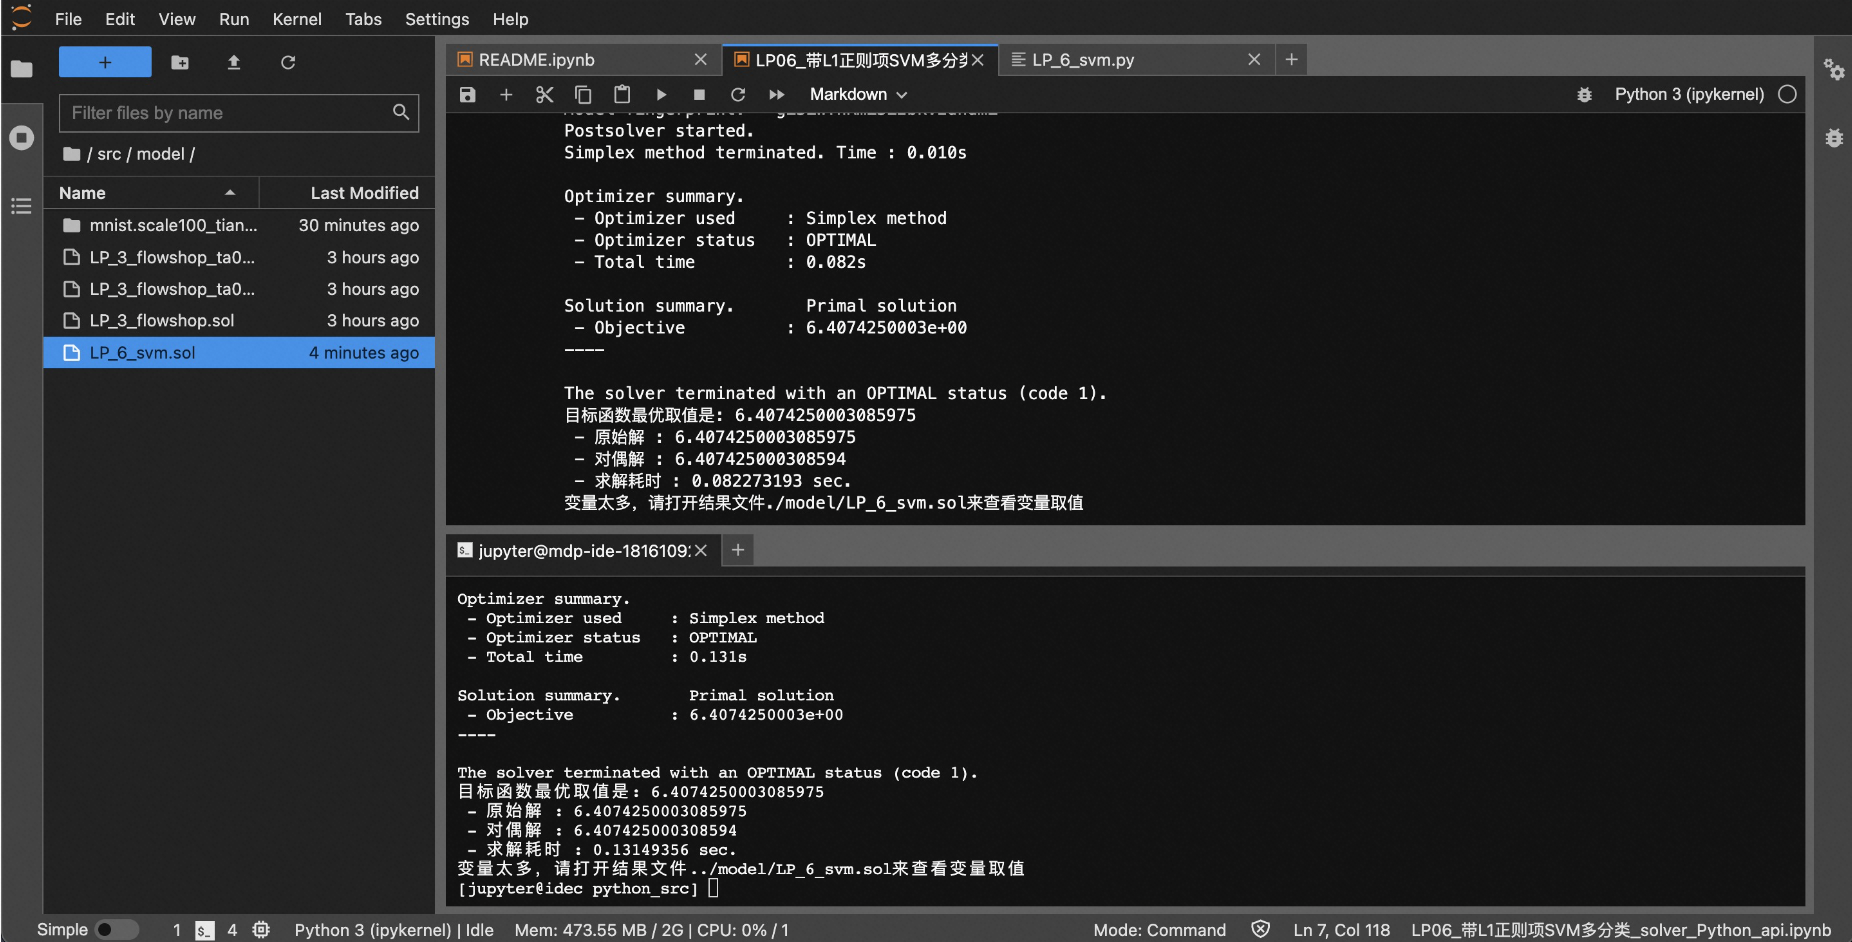Open the Settings menu
1852x942 pixels.
point(437,19)
